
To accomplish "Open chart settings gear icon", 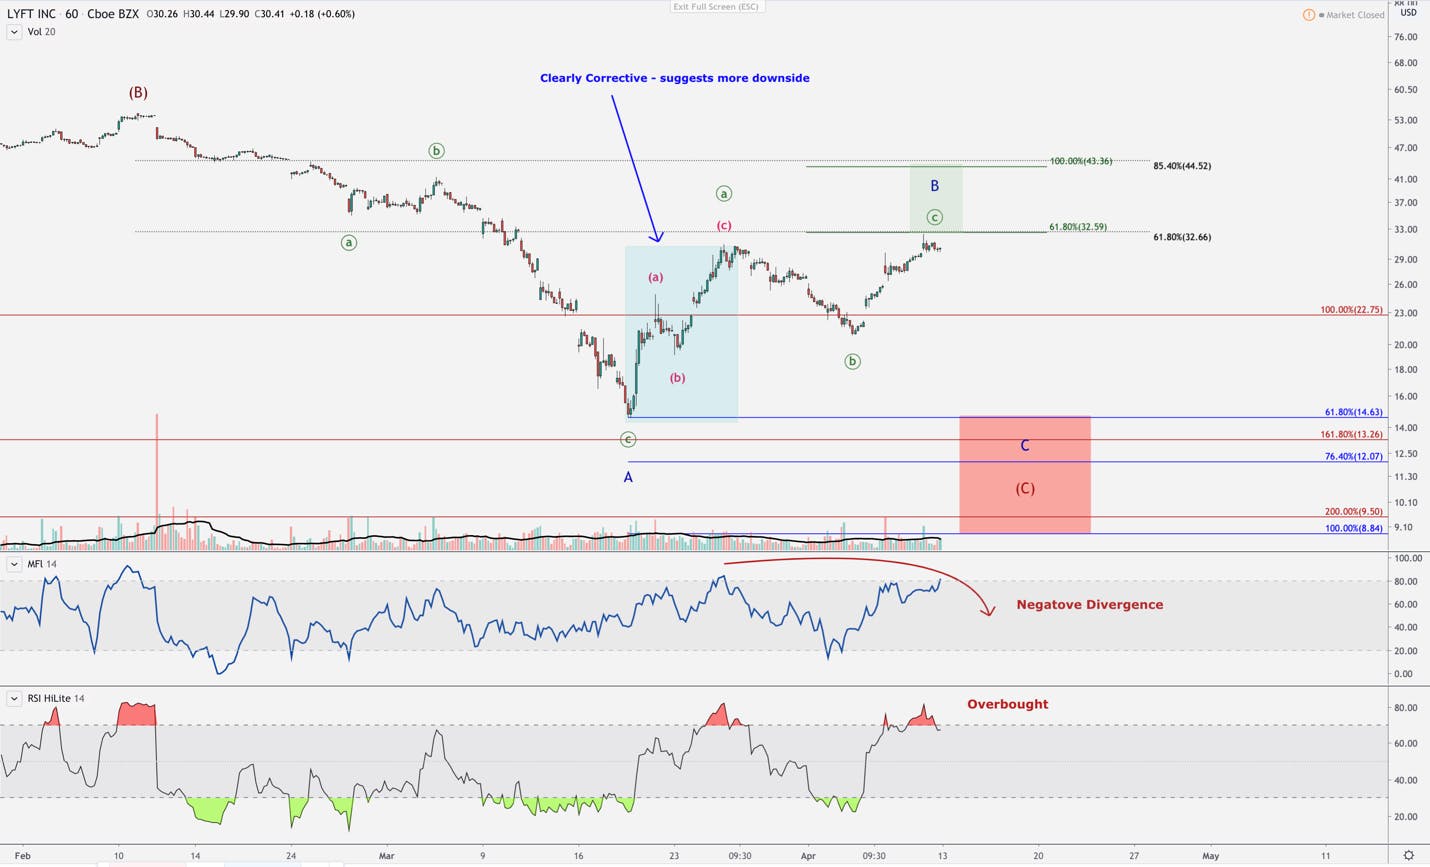I will (1408, 856).
